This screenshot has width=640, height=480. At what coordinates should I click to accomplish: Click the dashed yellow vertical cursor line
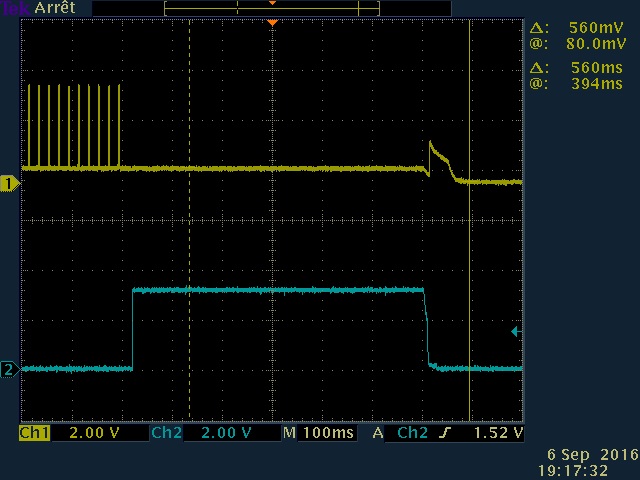click(189, 220)
